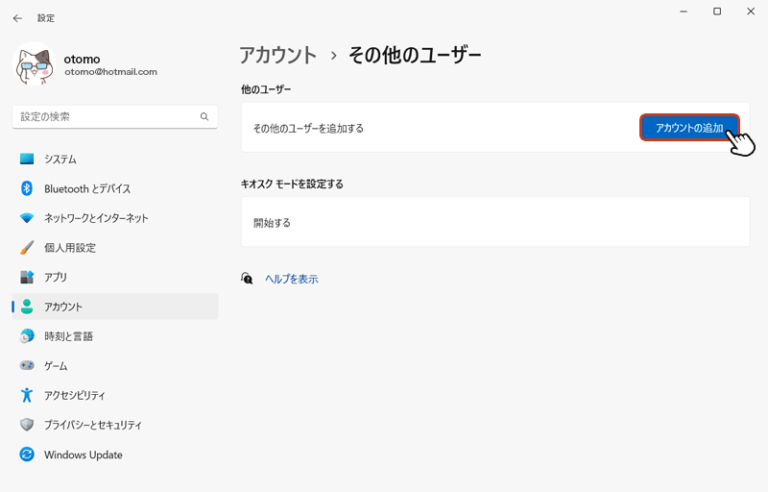Image resolution: width=768 pixels, height=492 pixels.
Task: Click the 個人用設定 paintbrush icon
Action: pos(27,247)
